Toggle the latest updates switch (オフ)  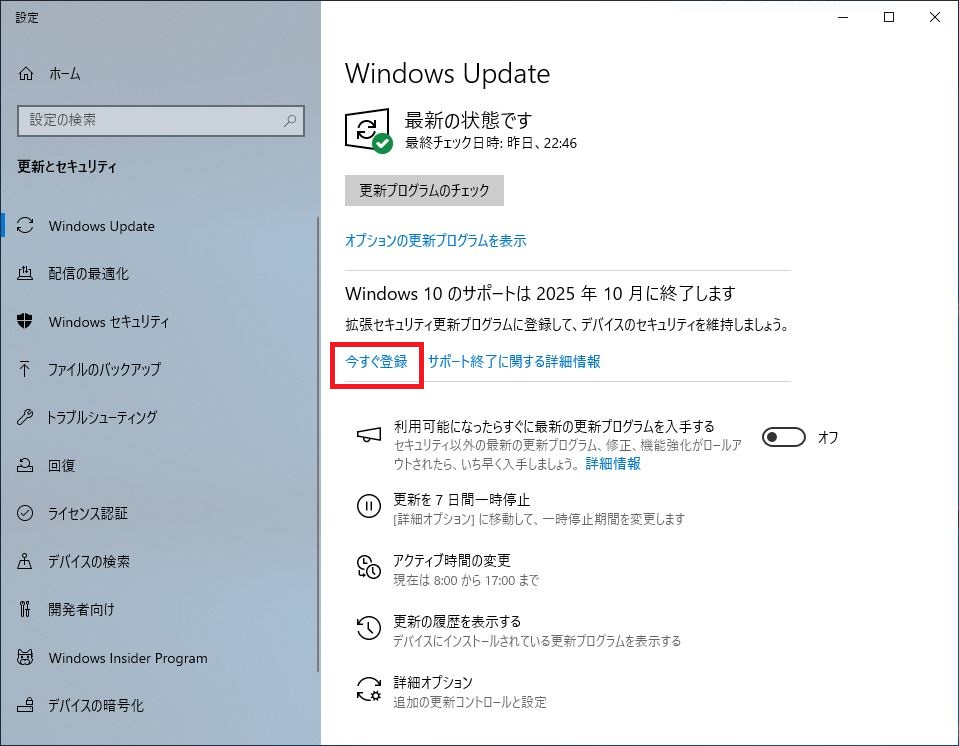point(784,437)
